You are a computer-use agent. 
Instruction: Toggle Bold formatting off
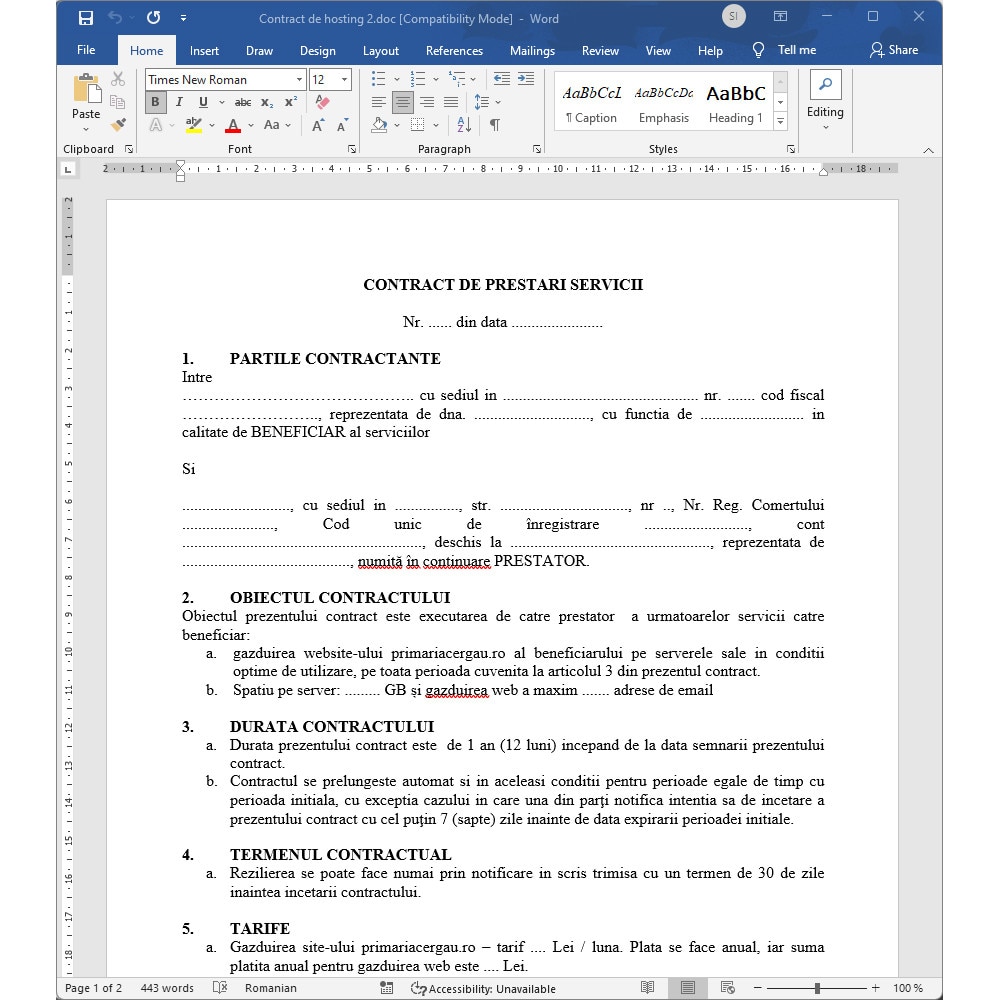(x=155, y=102)
